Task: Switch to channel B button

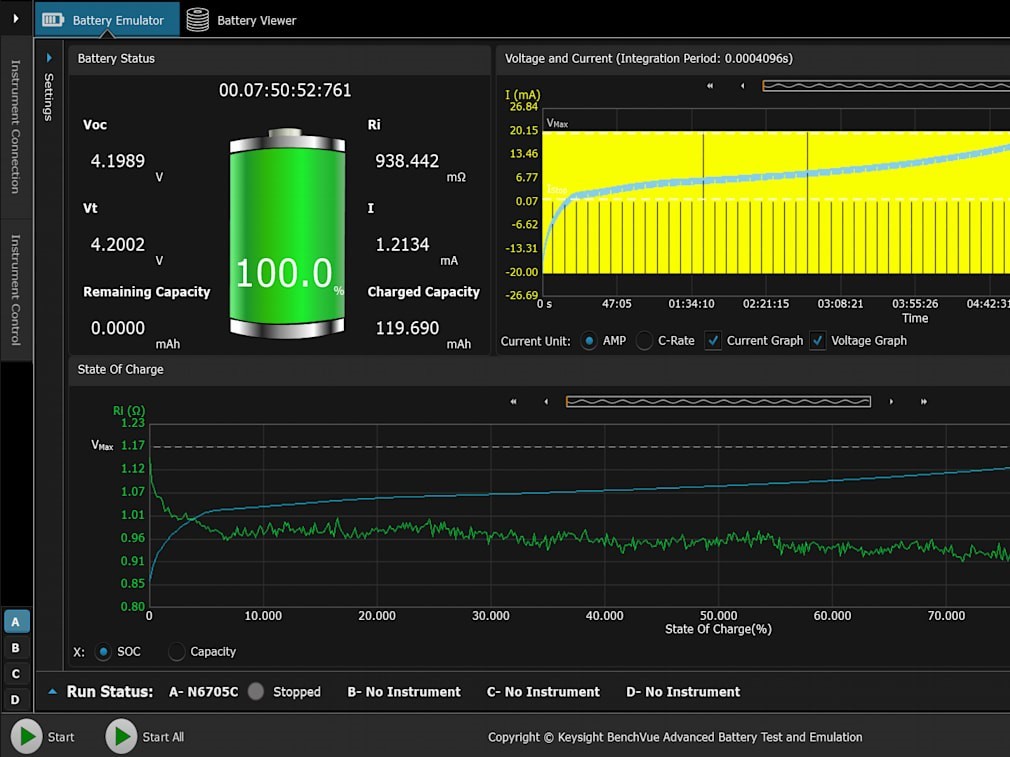Action: coord(15,648)
